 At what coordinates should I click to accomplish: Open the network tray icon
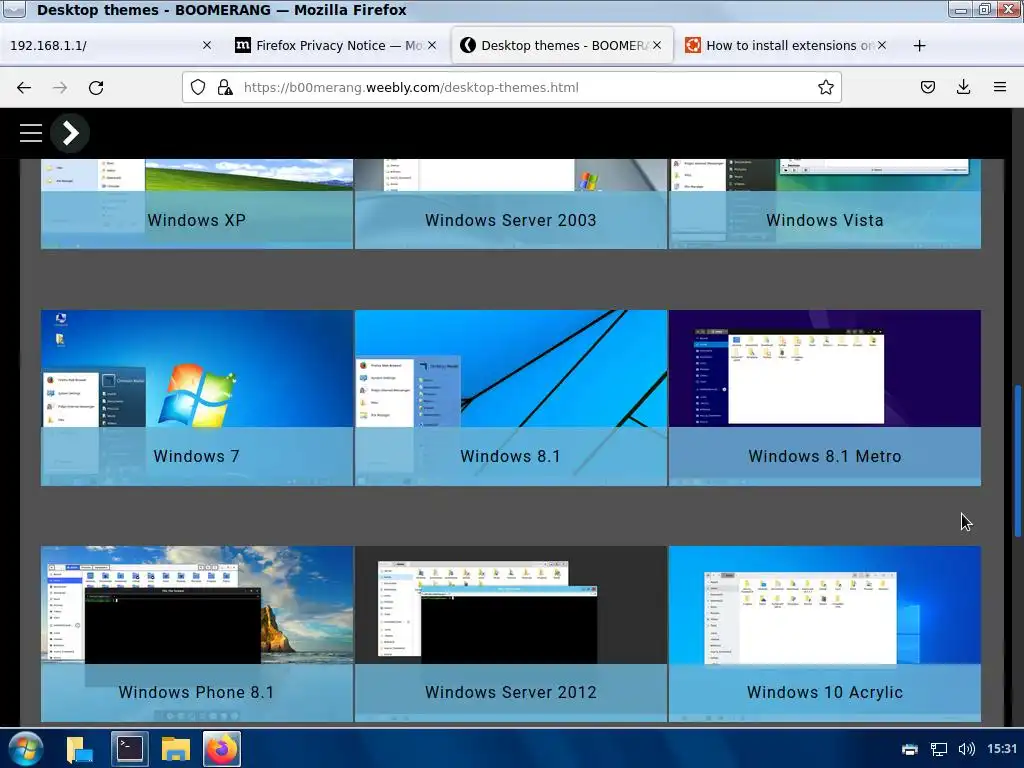point(938,749)
